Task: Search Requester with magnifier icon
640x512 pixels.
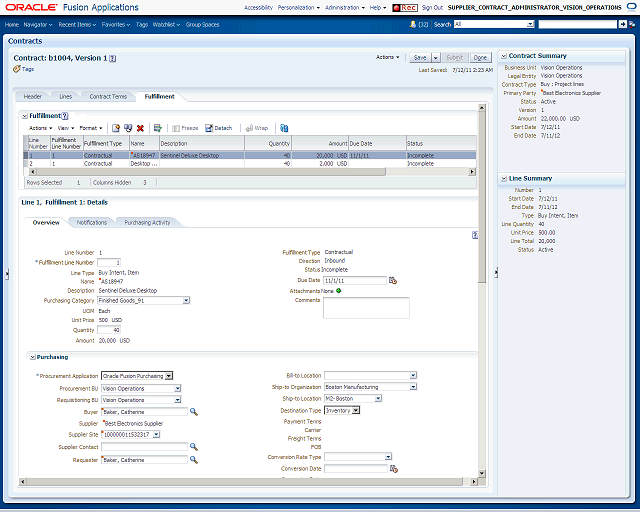Action: point(194,460)
